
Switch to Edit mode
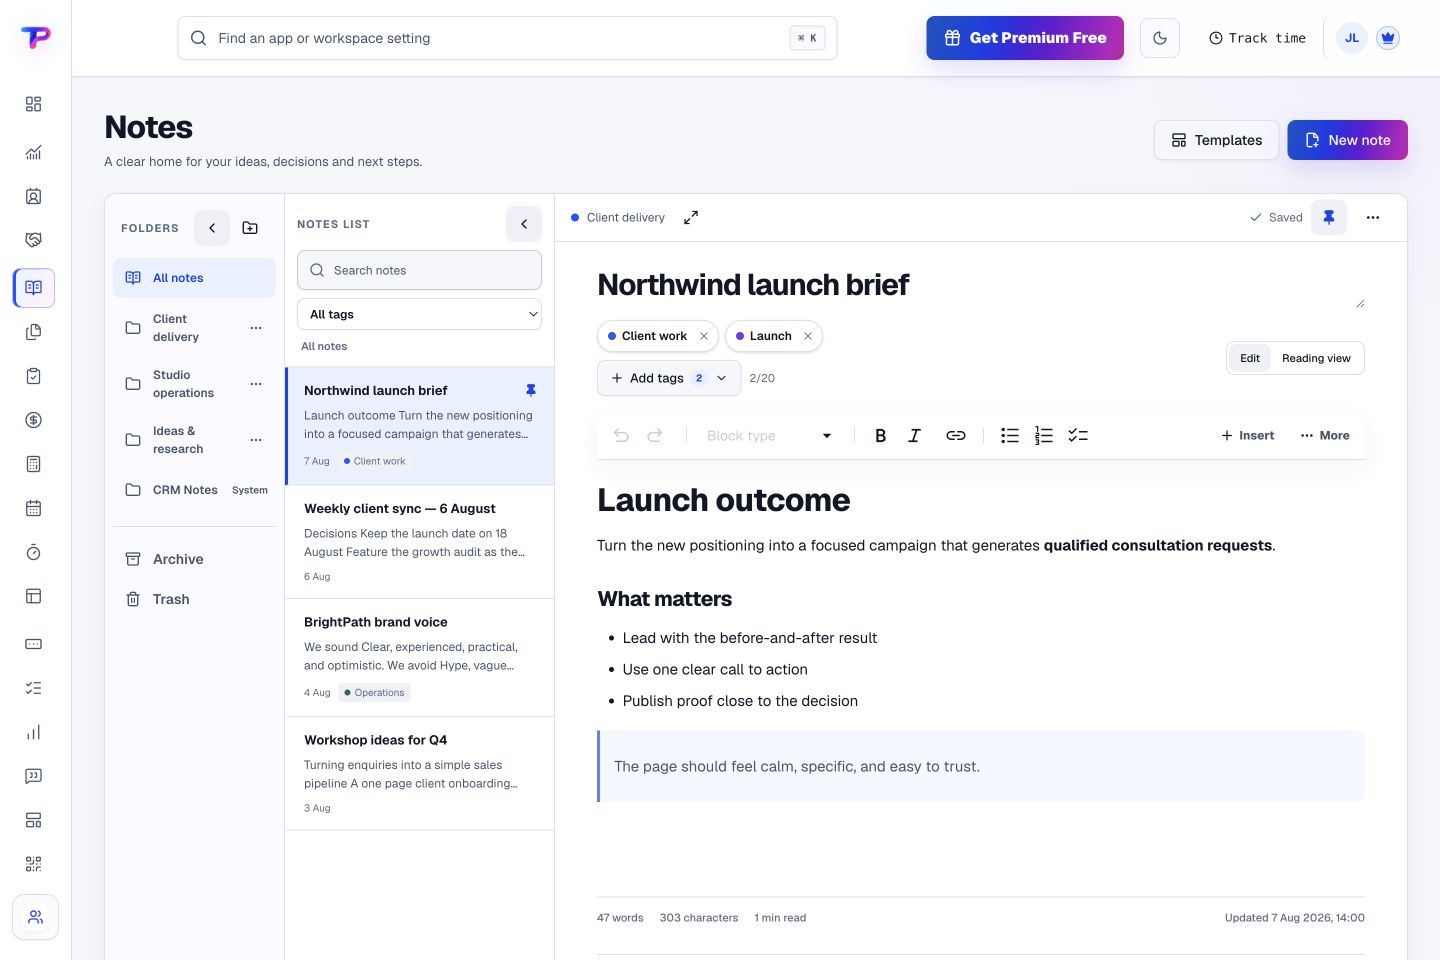tap(1250, 358)
